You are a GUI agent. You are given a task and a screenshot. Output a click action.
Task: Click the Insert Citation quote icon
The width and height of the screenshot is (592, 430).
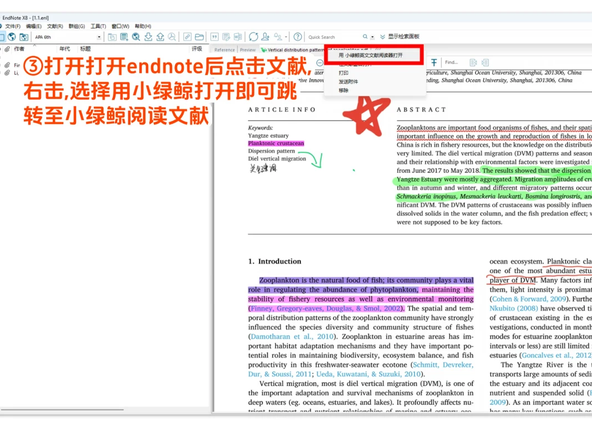[214, 37]
